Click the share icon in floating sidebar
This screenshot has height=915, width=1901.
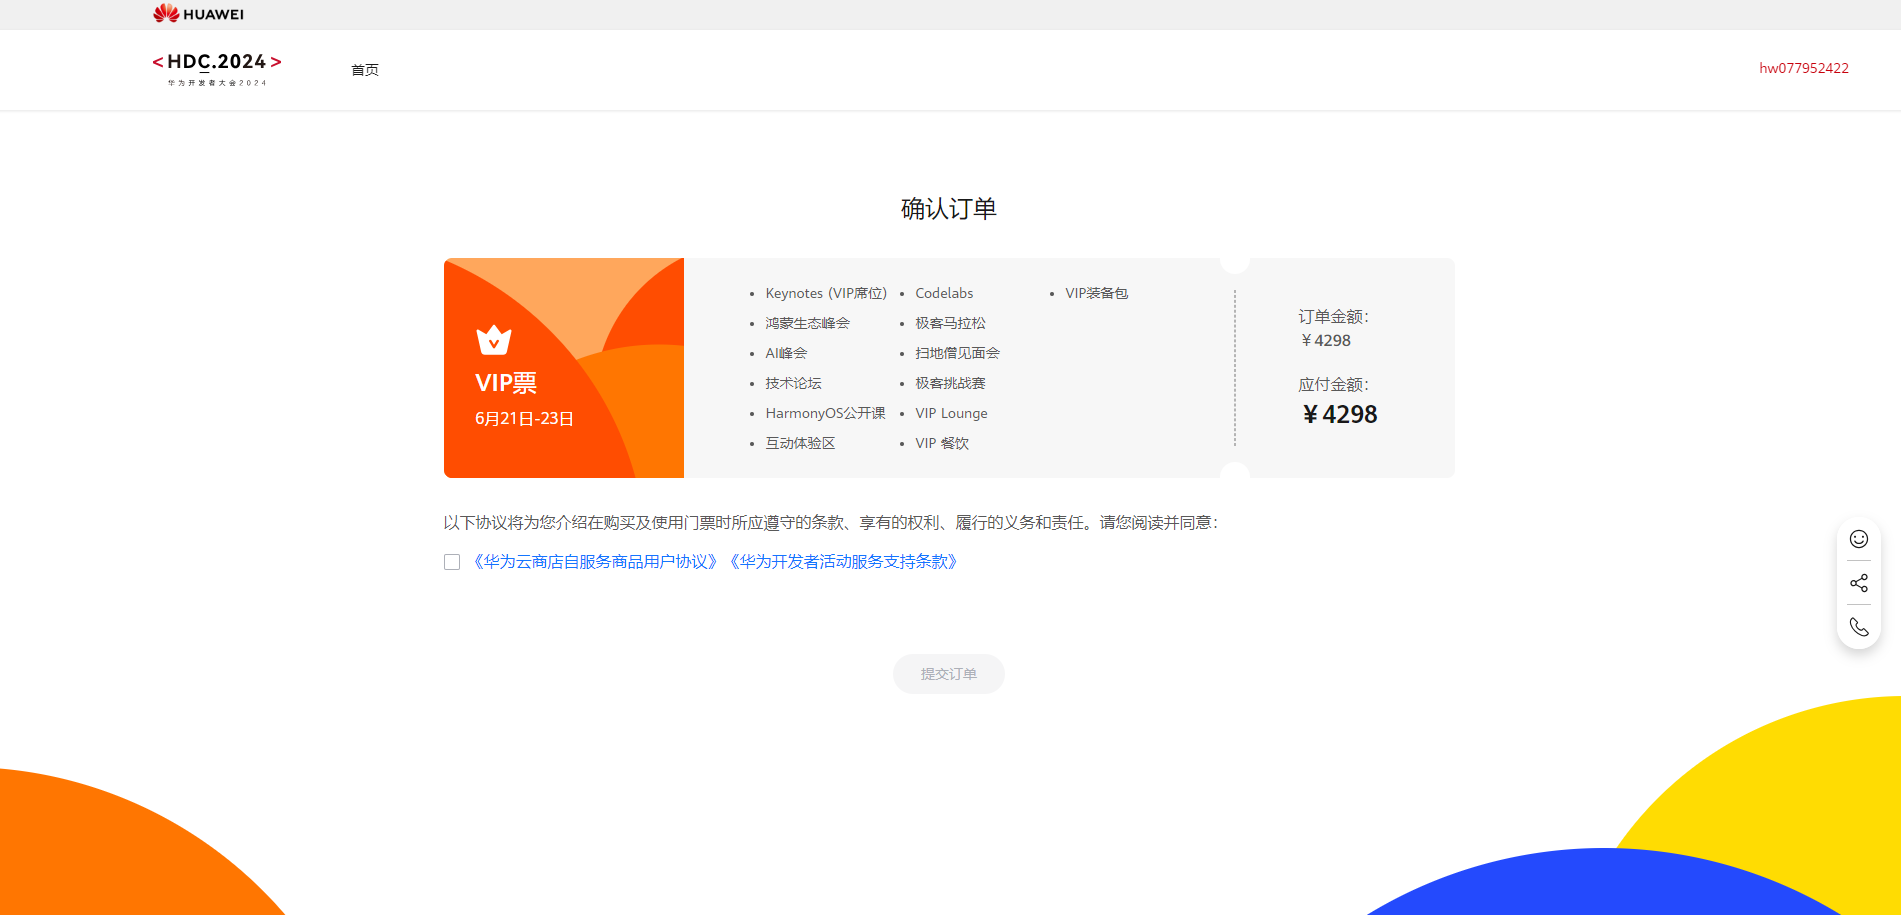point(1858,583)
